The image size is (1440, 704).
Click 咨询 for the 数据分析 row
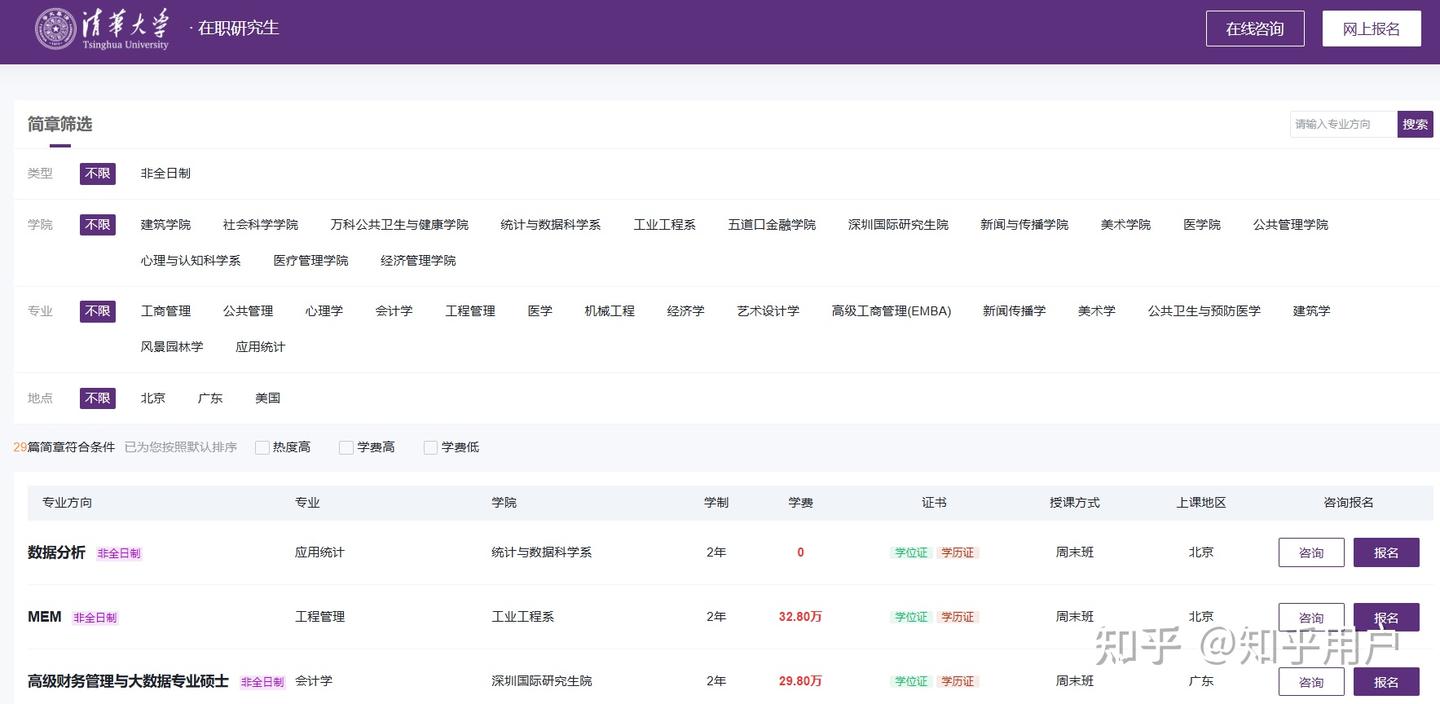[1311, 553]
